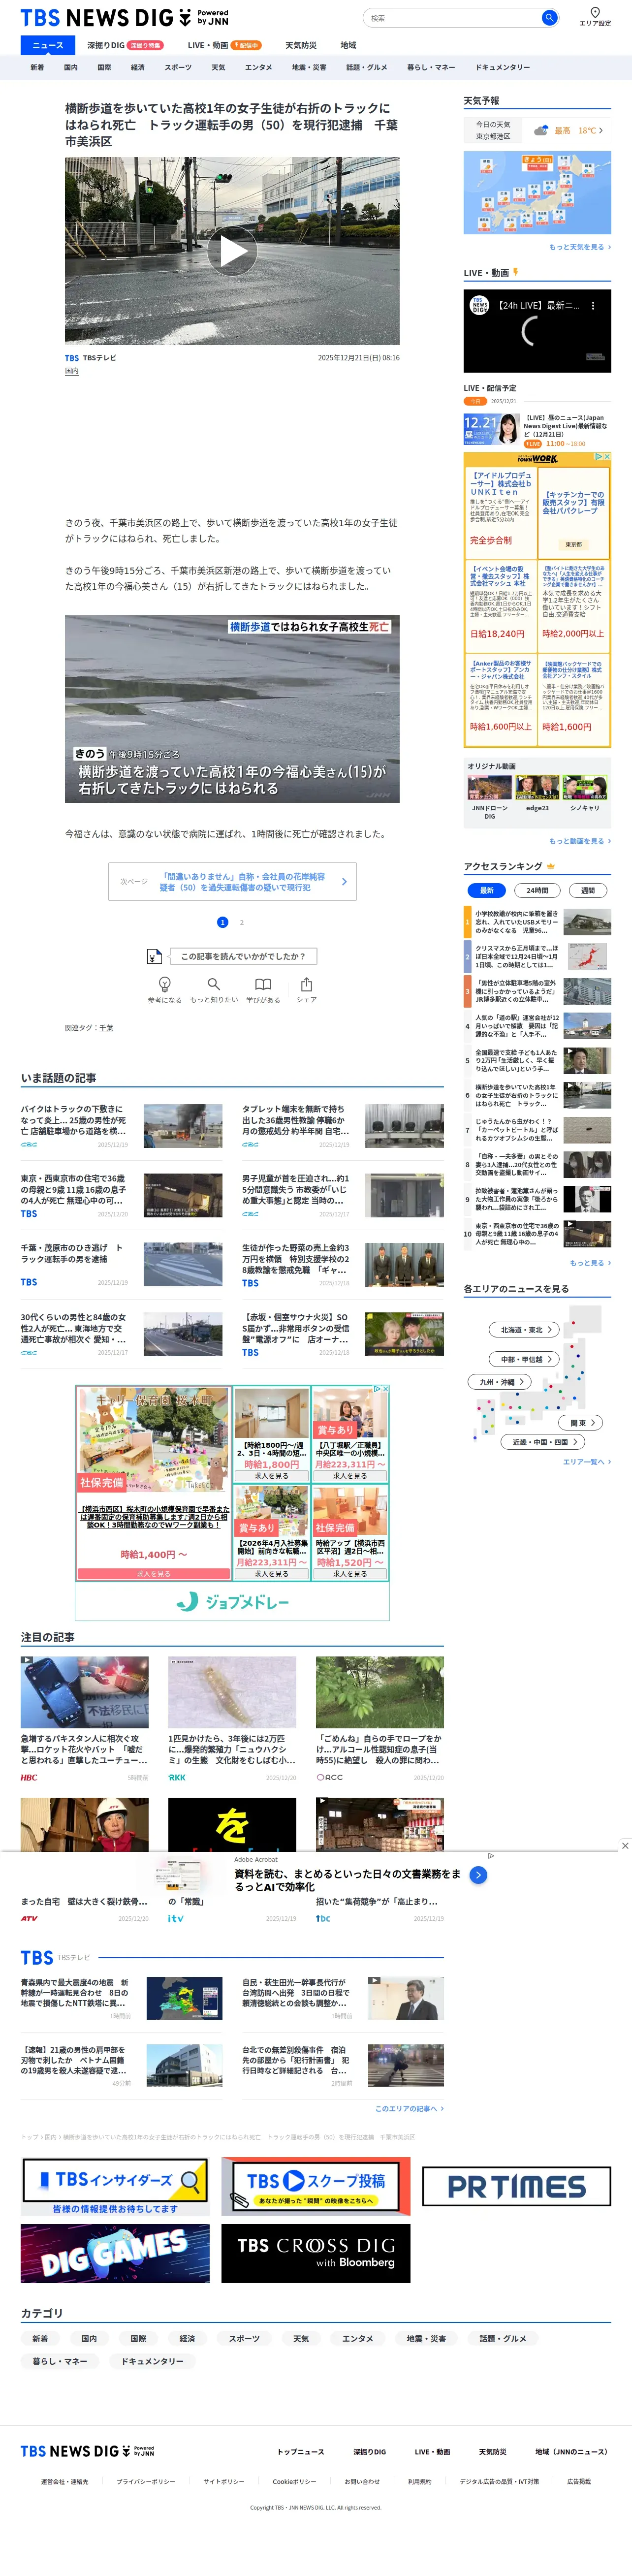This screenshot has height=2576, width=632.
Task: Open スポーツ in sub navigation
Action: pyautogui.click(x=178, y=67)
